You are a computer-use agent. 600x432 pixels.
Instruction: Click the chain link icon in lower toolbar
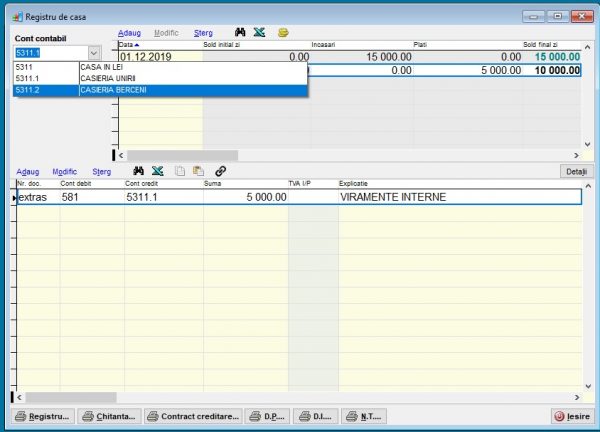[x=220, y=171]
